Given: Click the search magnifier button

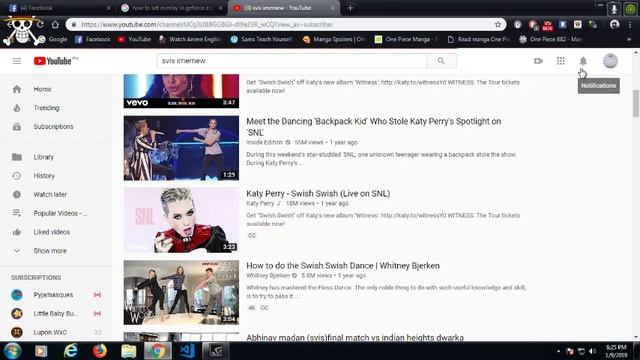Looking at the screenshot, I should click(x=441, y=61).
